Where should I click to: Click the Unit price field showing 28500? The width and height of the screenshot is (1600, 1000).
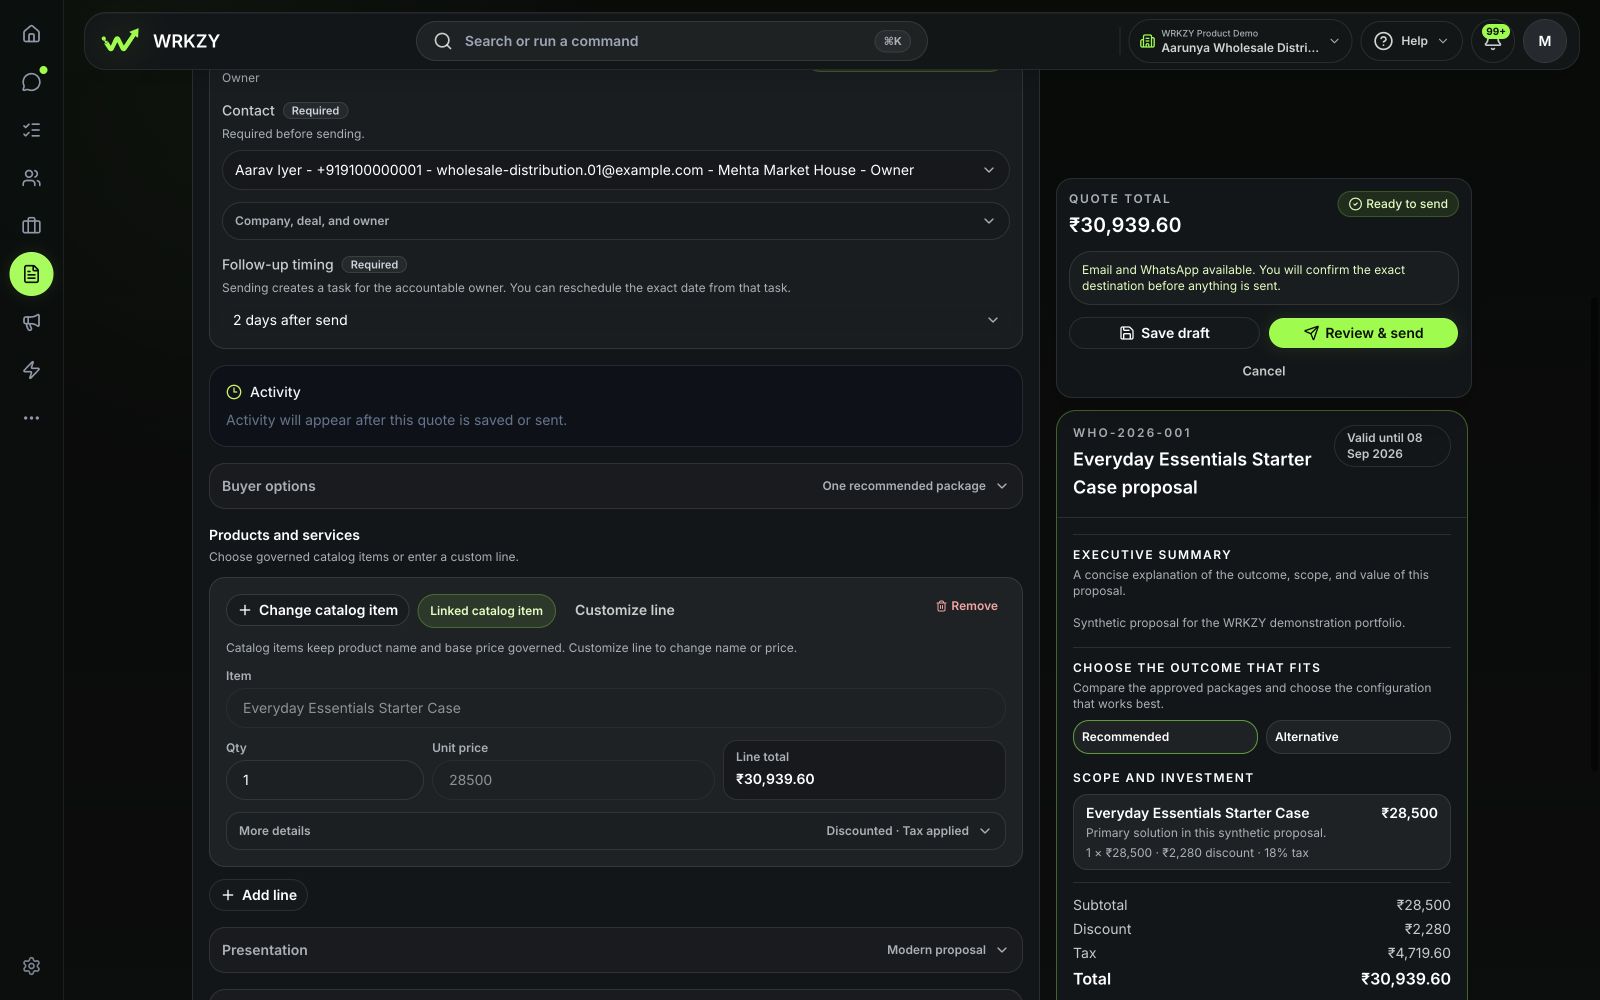pos(573,780)
